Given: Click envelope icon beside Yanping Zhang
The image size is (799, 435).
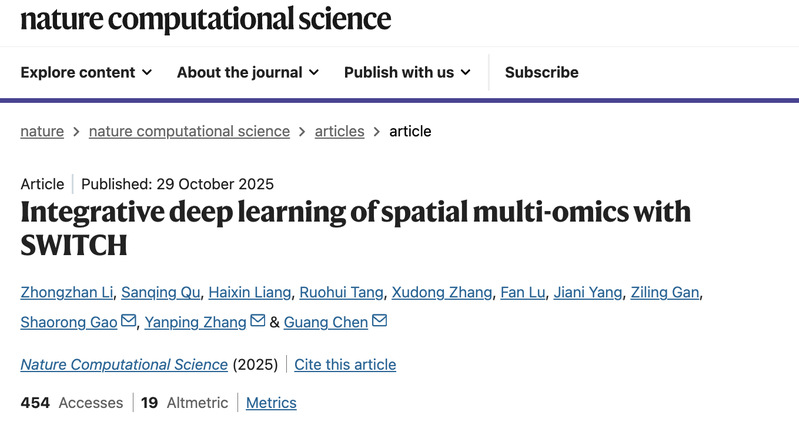Looking at the screenshot, I should (258, 321).
